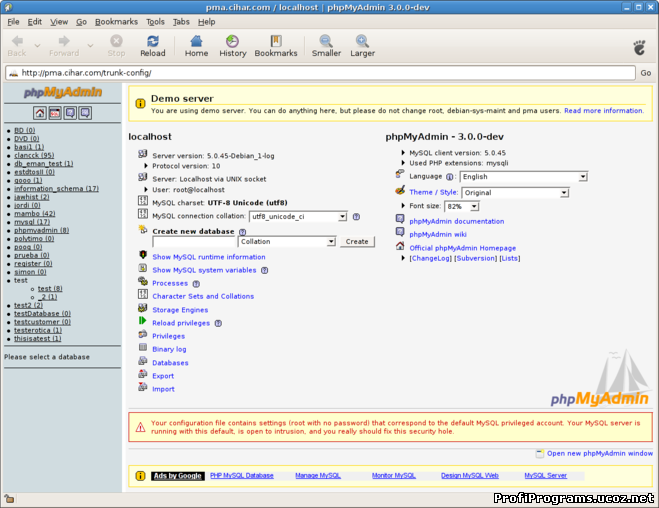The width and height of the screenshot is (659, 508).
Task: Click the URL address bar
Action: (x=320, y=73)
